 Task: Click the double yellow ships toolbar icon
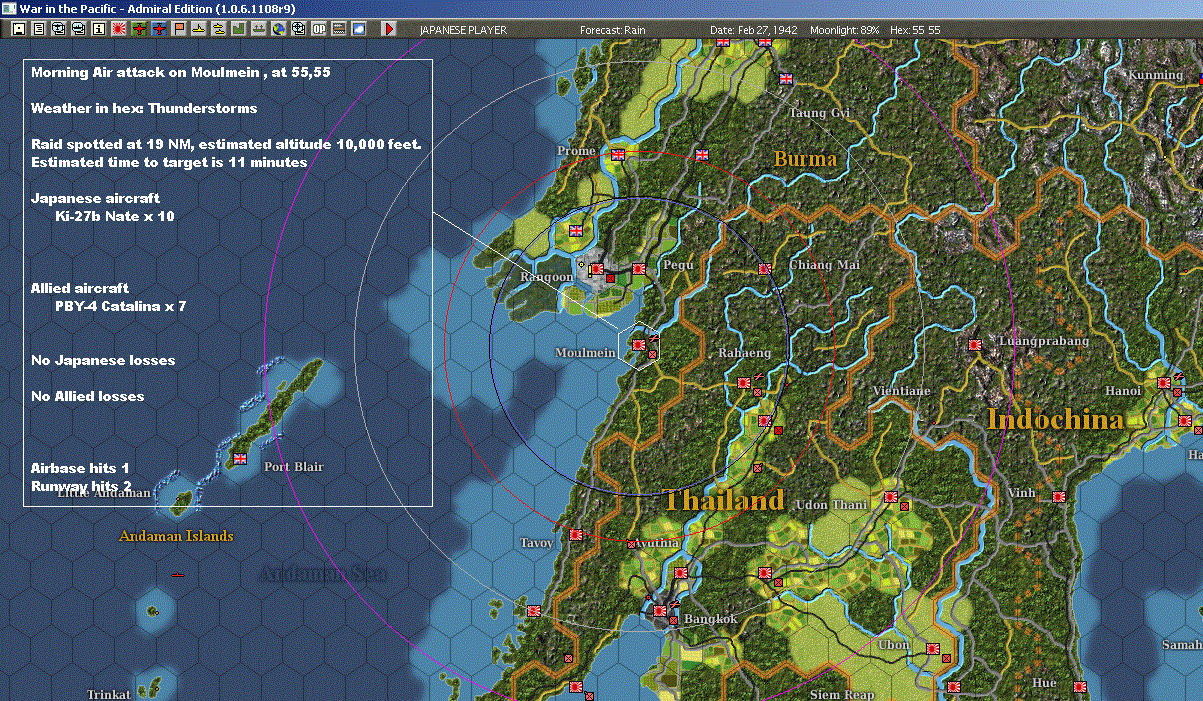click(218, 29)
